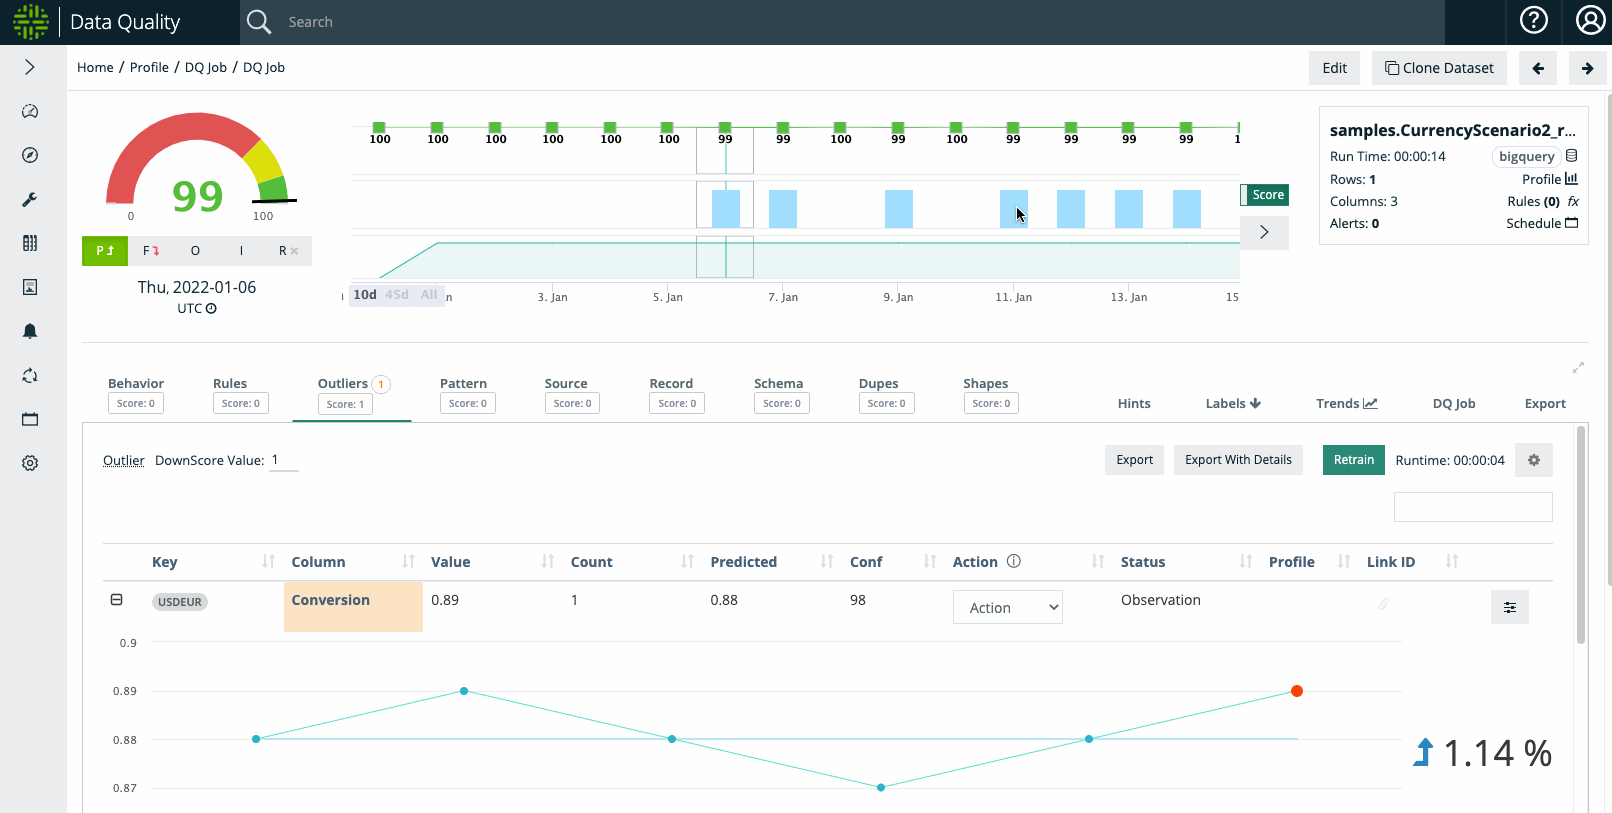Open the Trends tab
1612x813 pixels.
1346,403
